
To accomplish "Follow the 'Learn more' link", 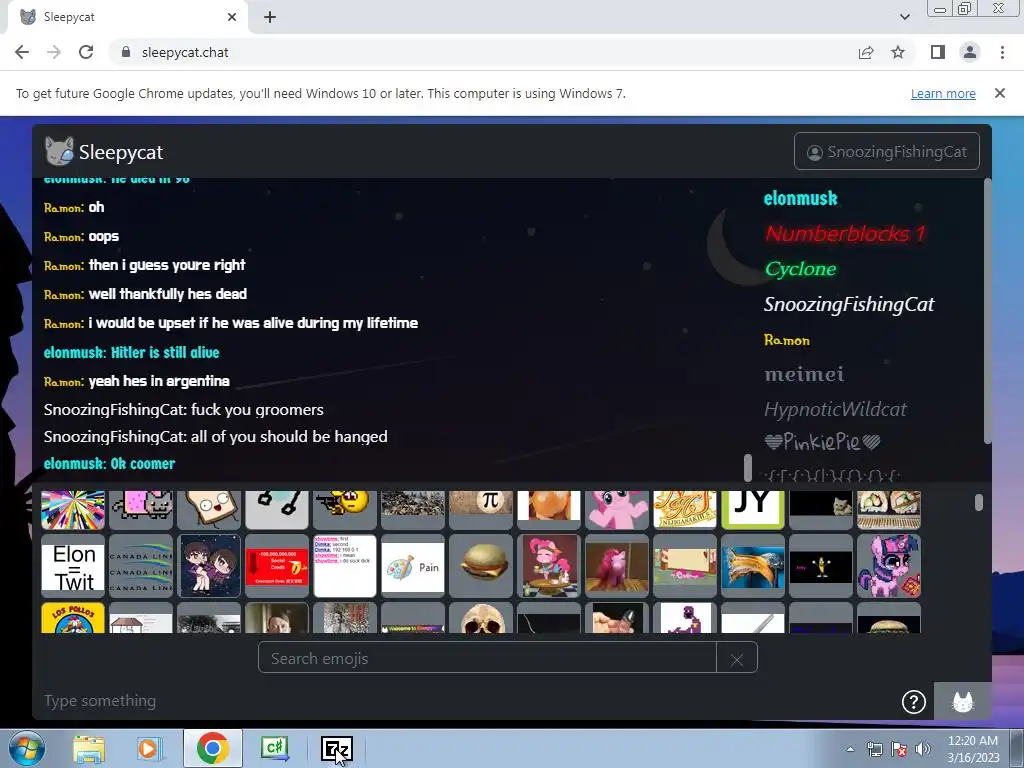I will pyautogui.click(x=943, y=93).
